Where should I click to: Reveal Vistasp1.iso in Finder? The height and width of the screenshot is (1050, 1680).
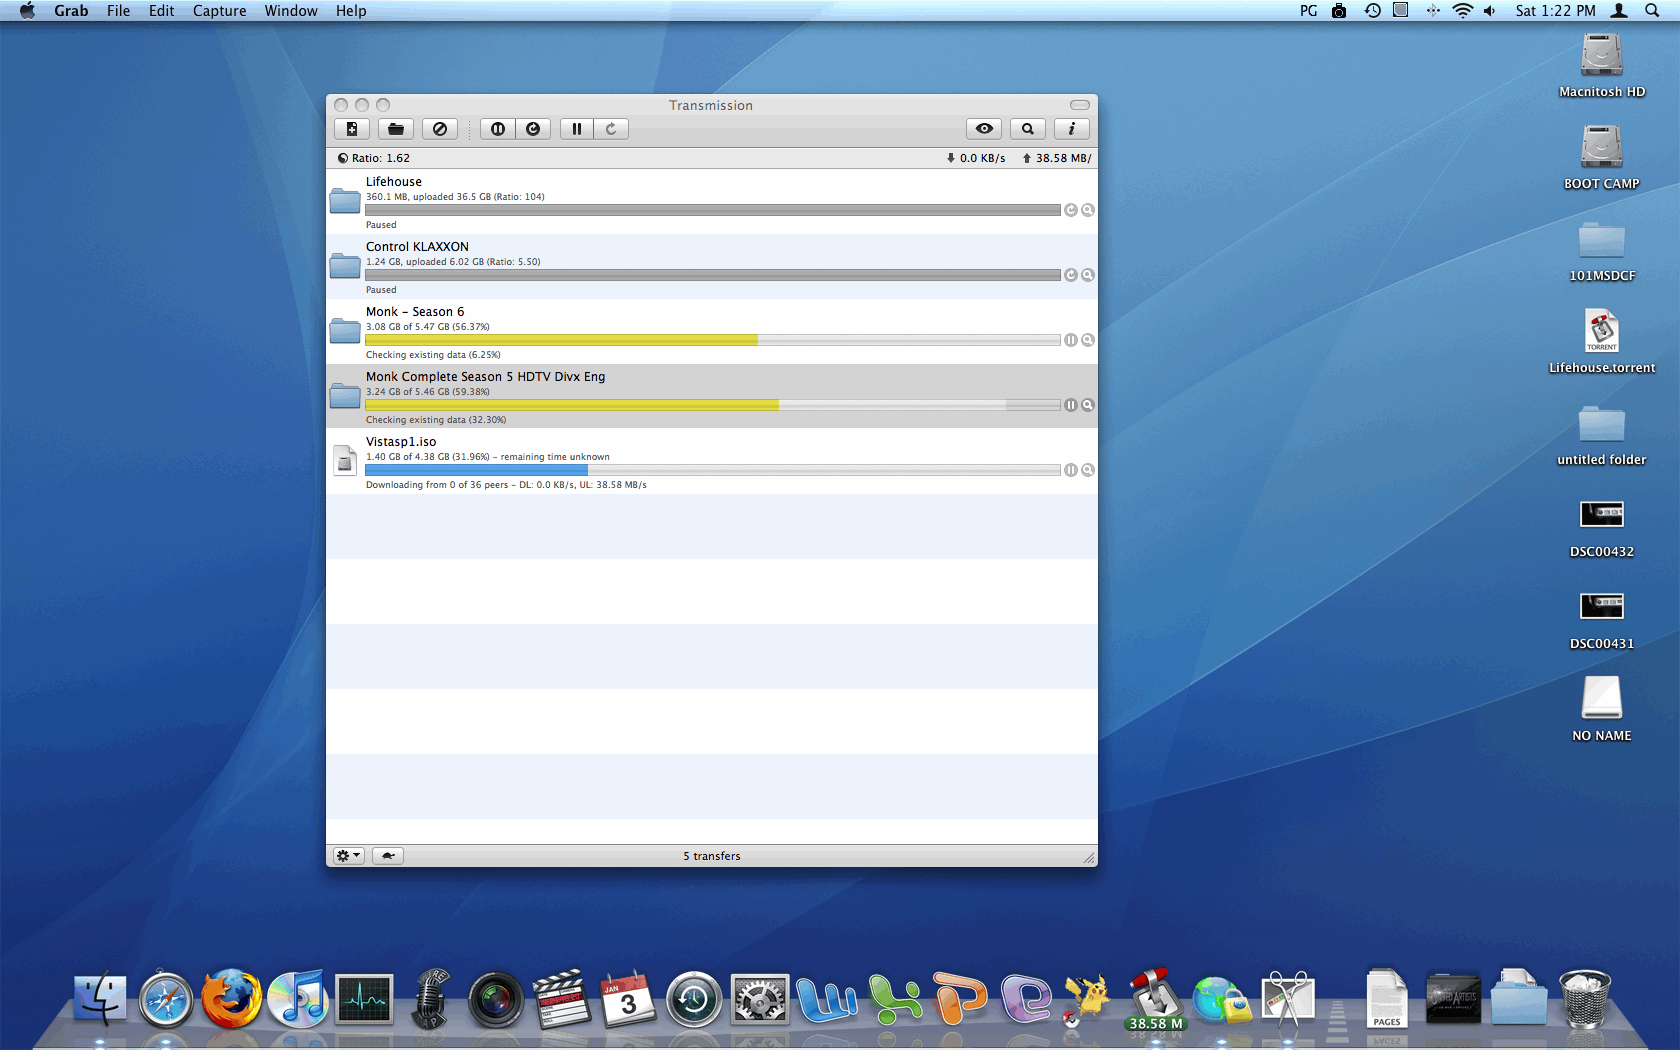(1088, 470)
